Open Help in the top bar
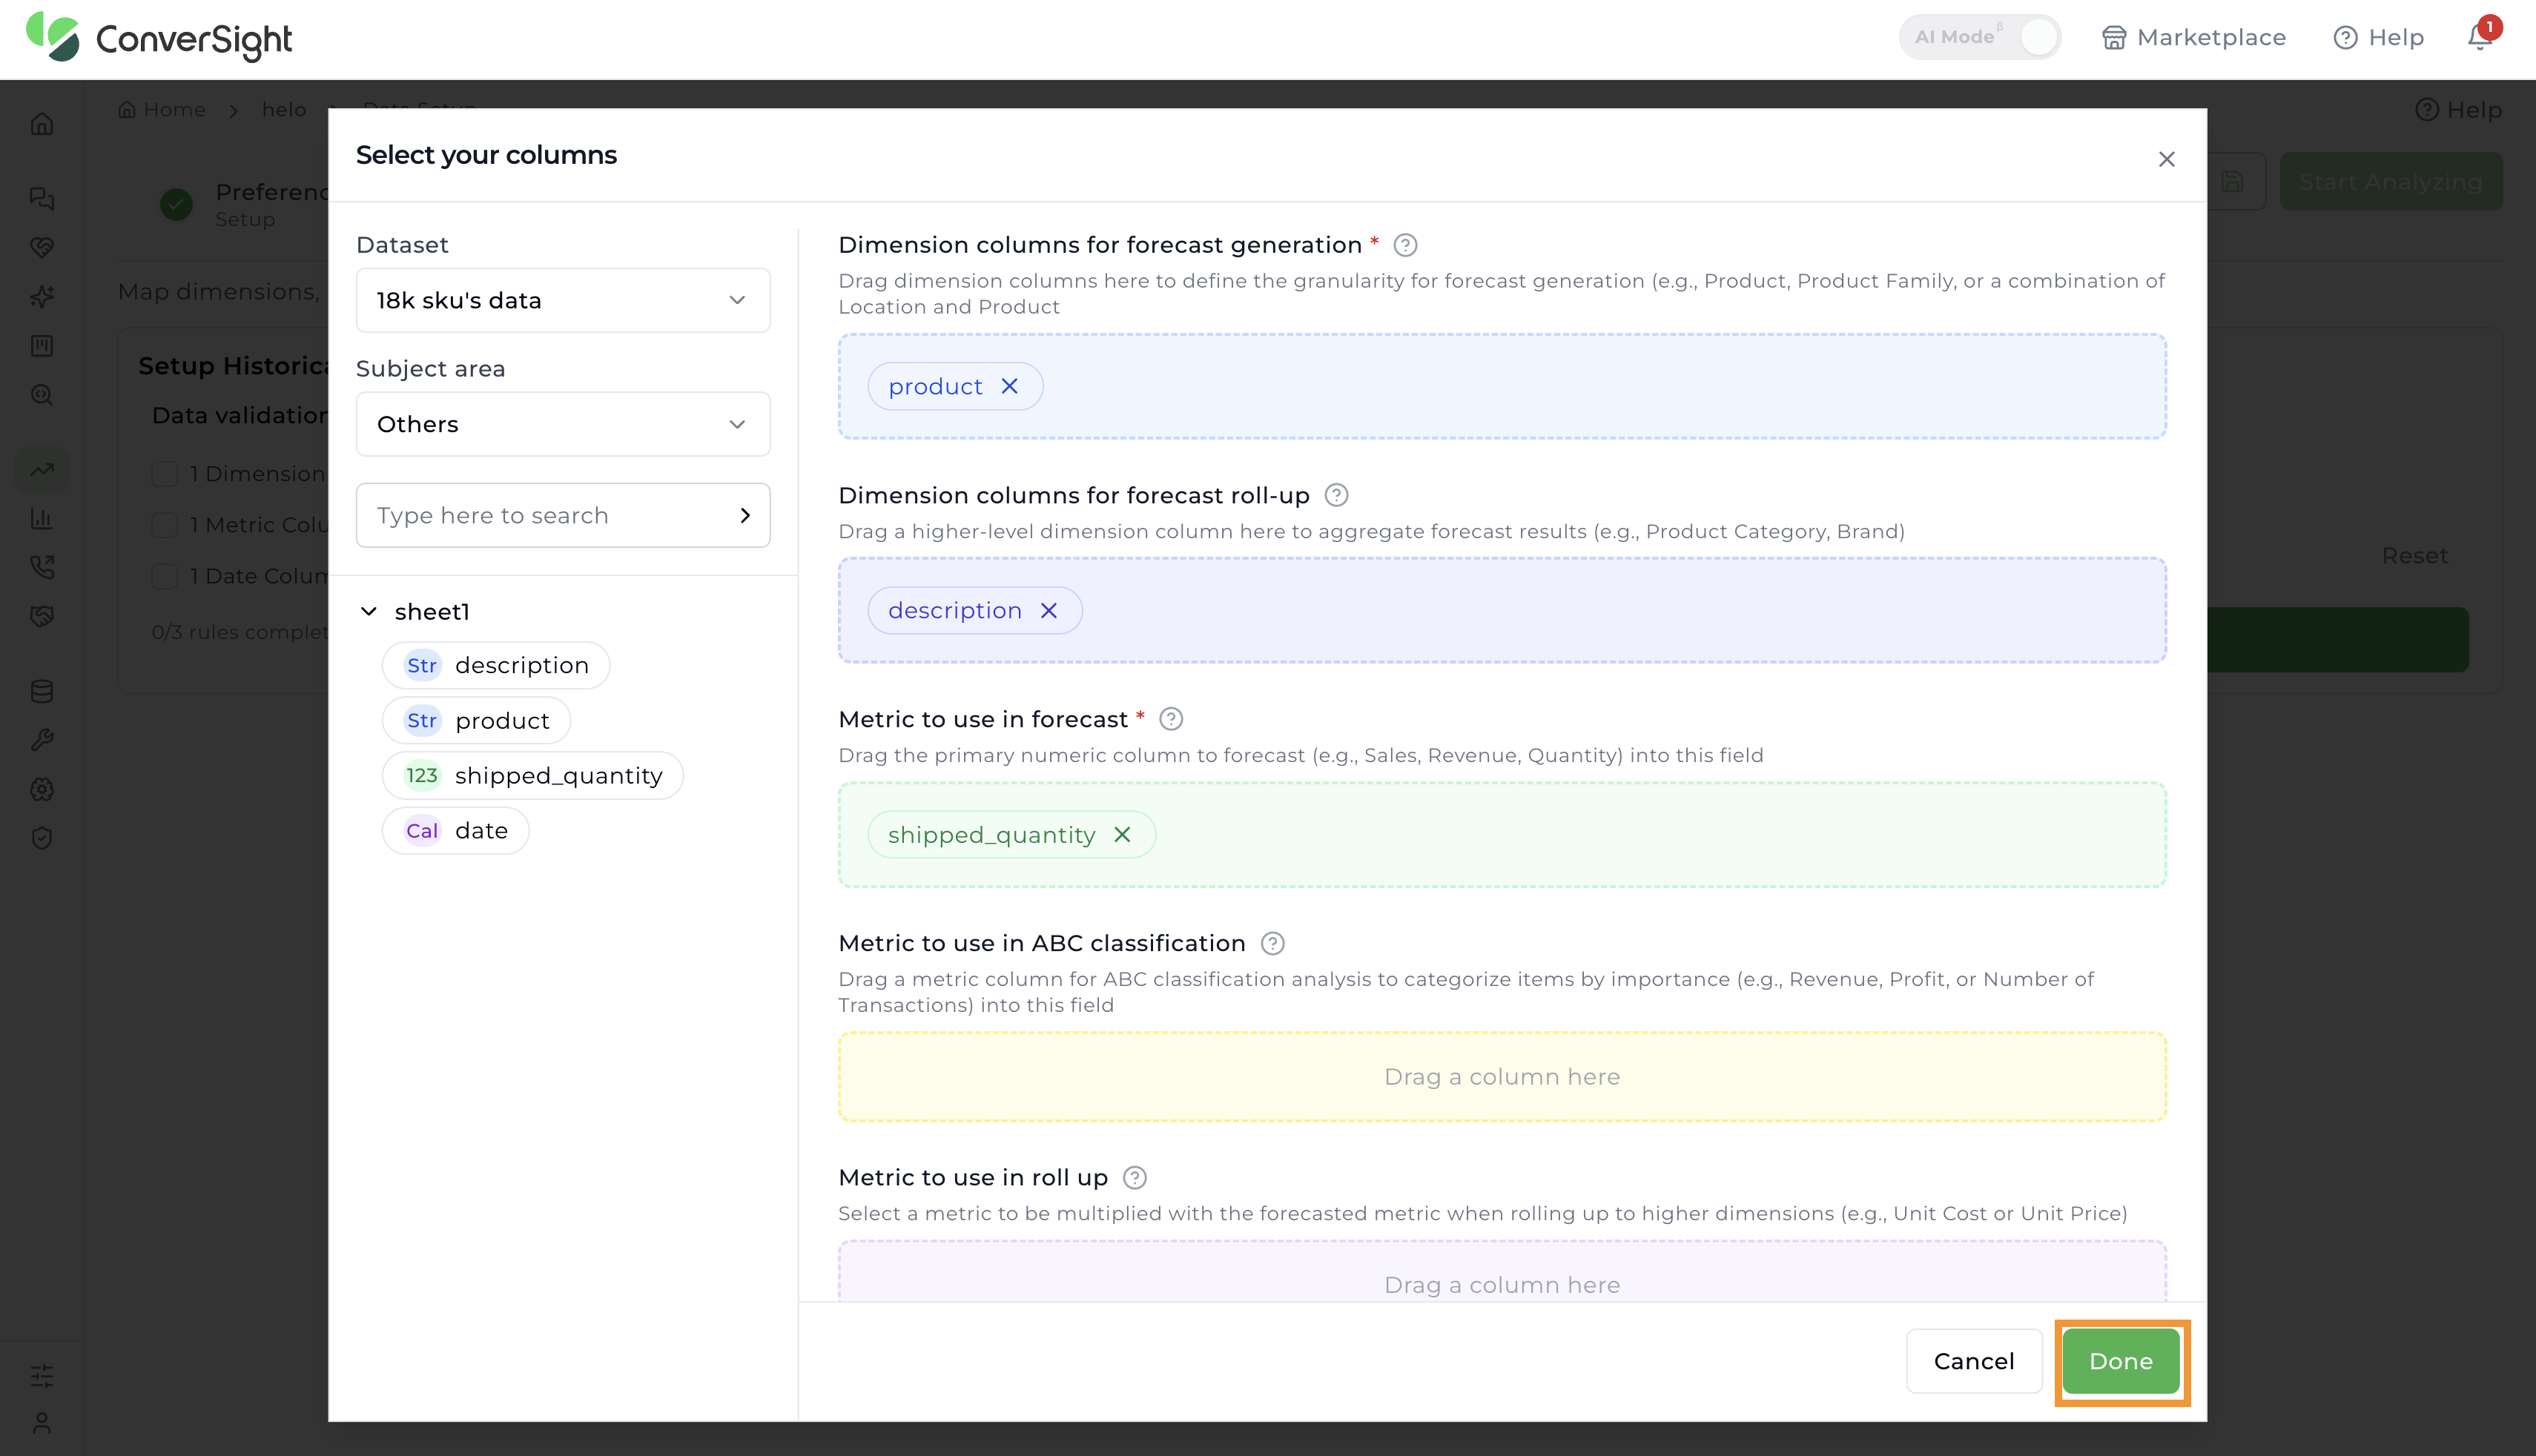Image resolution: width=2536 pixels, height=1456 pixels. tap(2379, 37)
